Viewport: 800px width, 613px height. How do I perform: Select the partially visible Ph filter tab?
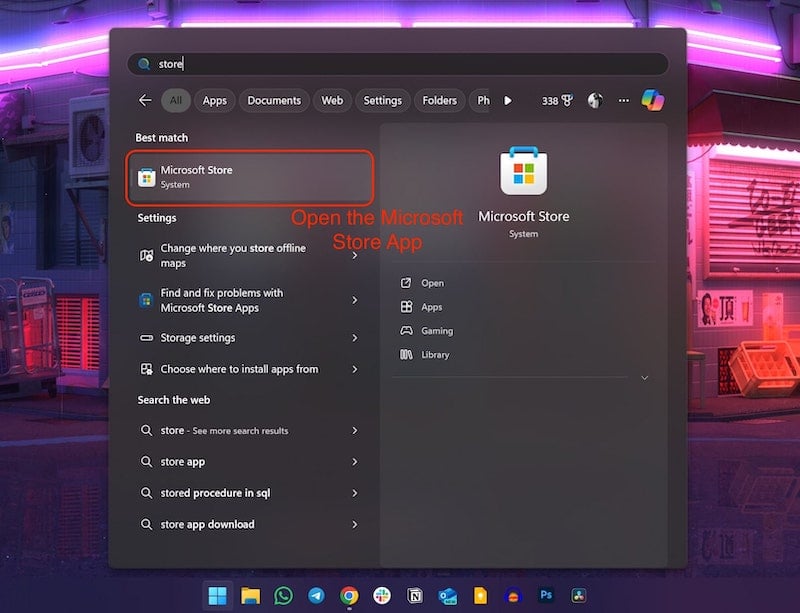[481, 101]
